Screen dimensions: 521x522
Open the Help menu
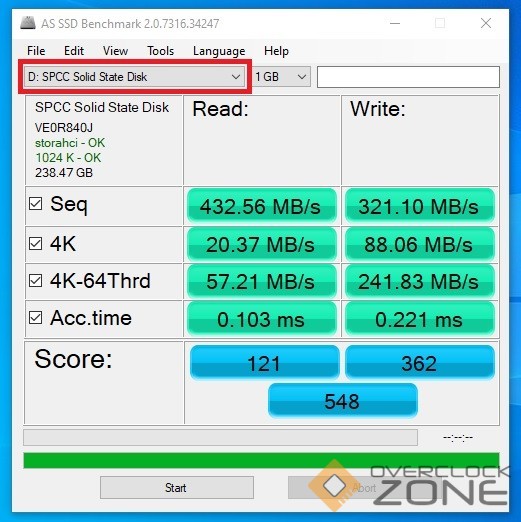coord(276,51)
